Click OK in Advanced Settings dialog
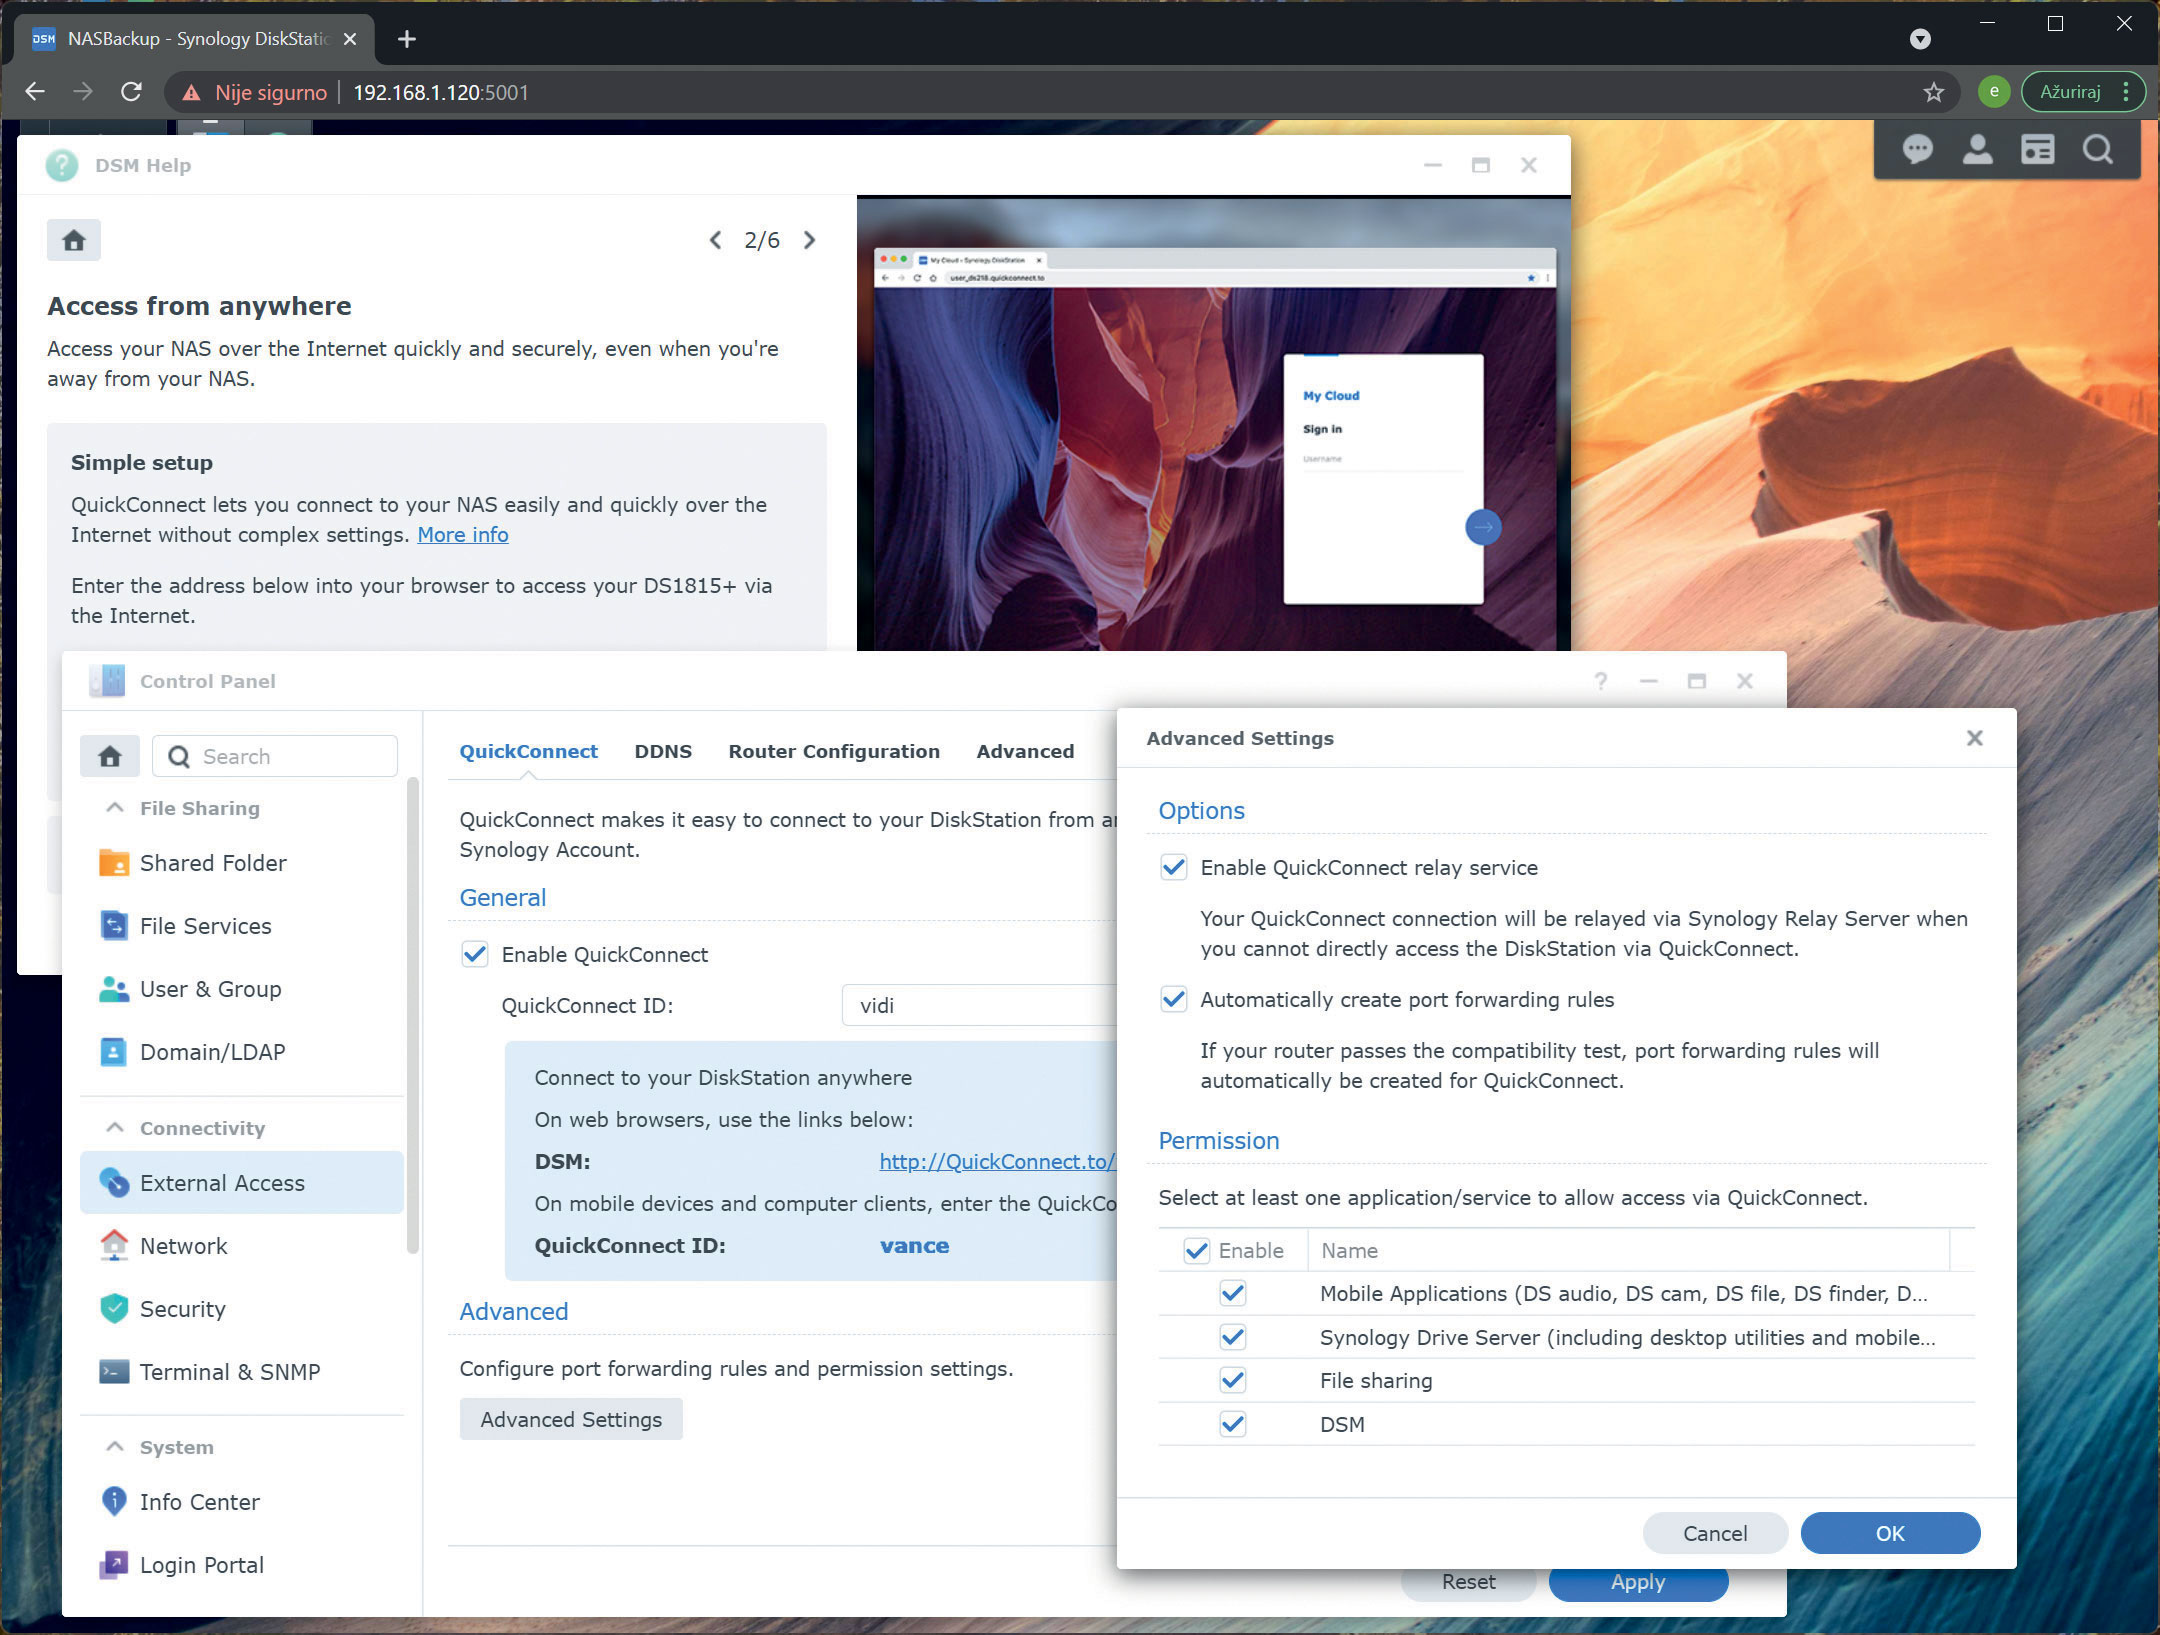This screenshot has height=1635, width=2160. click(x=1889, y=1533)
